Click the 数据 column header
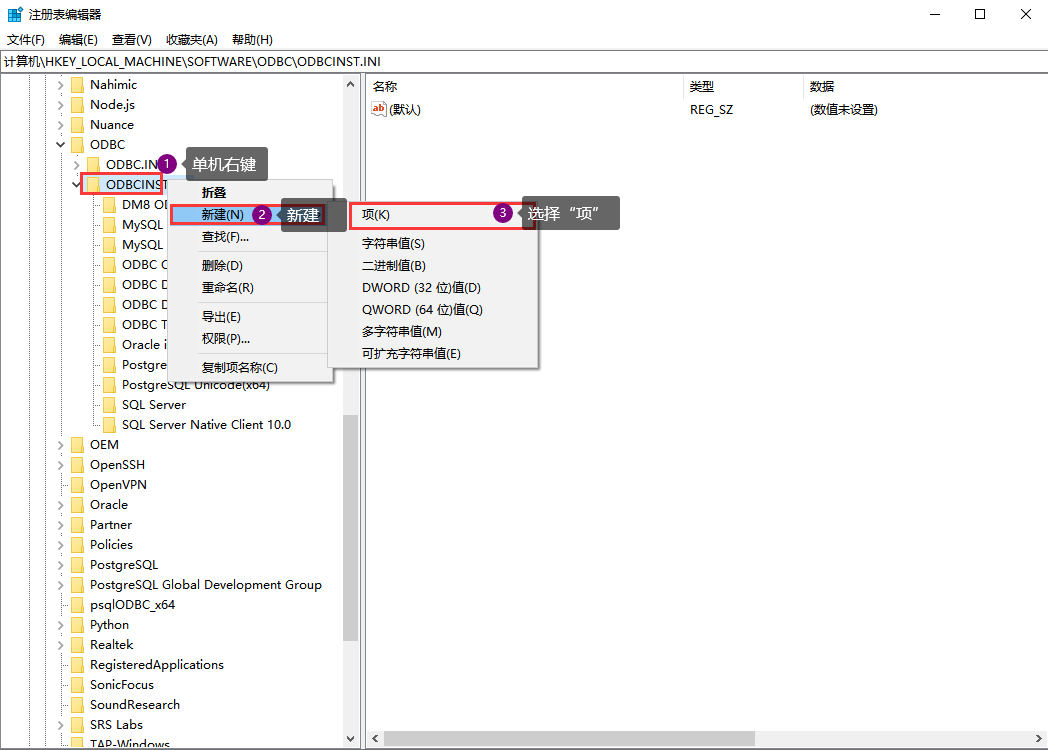1048x750 pixels. [925, 87]
